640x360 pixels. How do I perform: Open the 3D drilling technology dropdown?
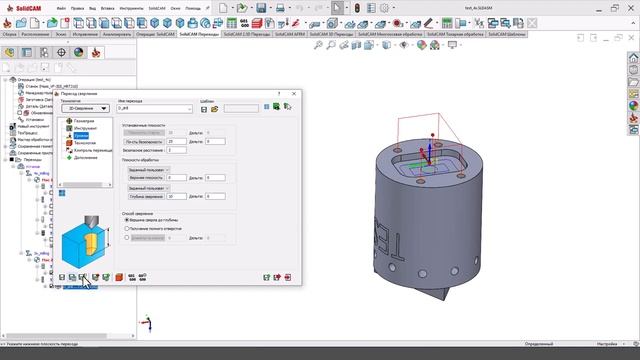pyautogui.click(x=86, y=108)
